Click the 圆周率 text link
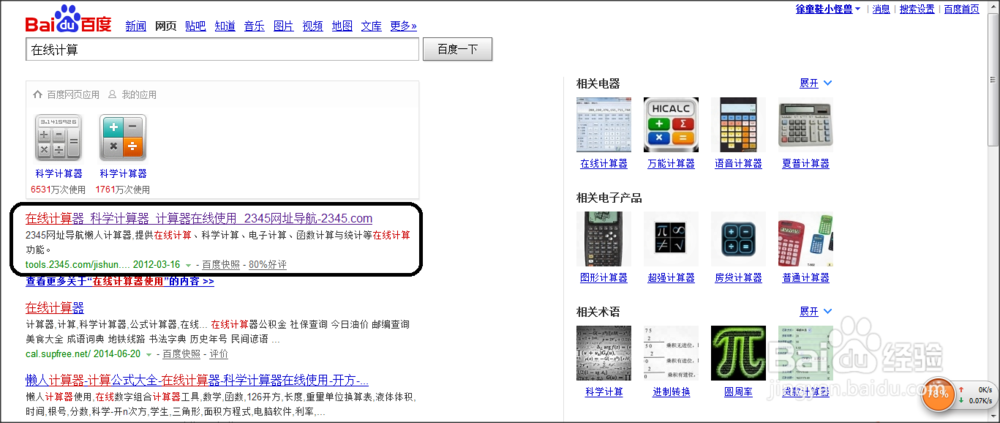The height and width of the screenshot is (423, 1000). (x=739, y=392)
